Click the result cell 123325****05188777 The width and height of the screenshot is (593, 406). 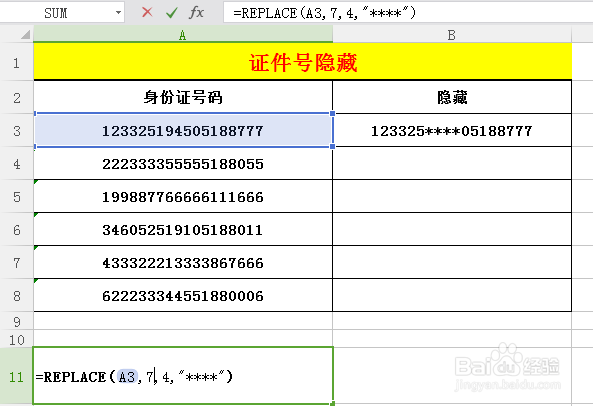[452, 131]
